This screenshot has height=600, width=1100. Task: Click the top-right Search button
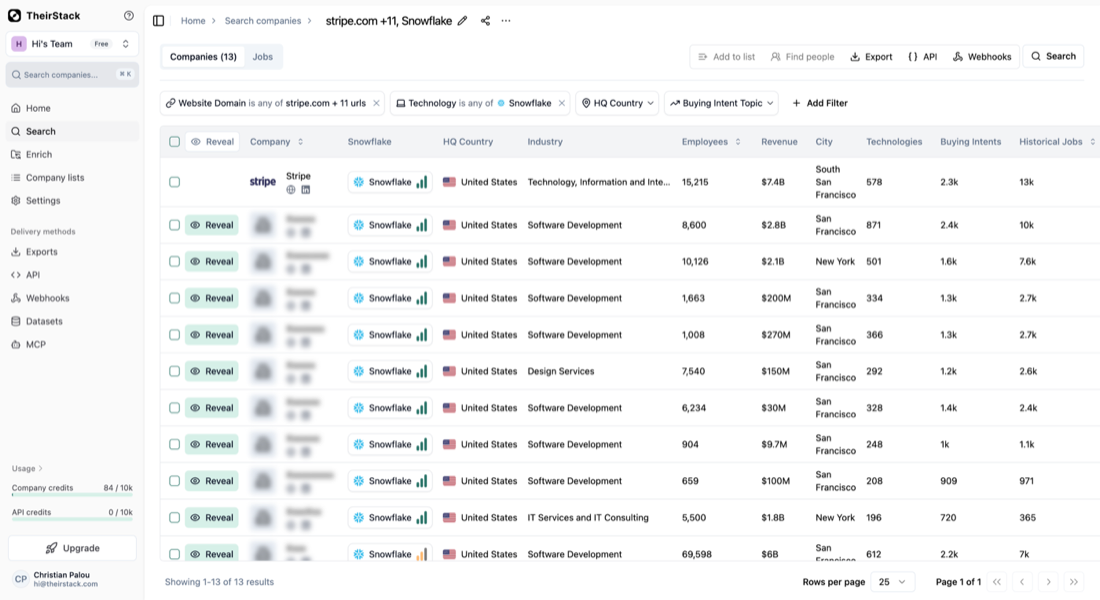click(x=1053, y=56)
